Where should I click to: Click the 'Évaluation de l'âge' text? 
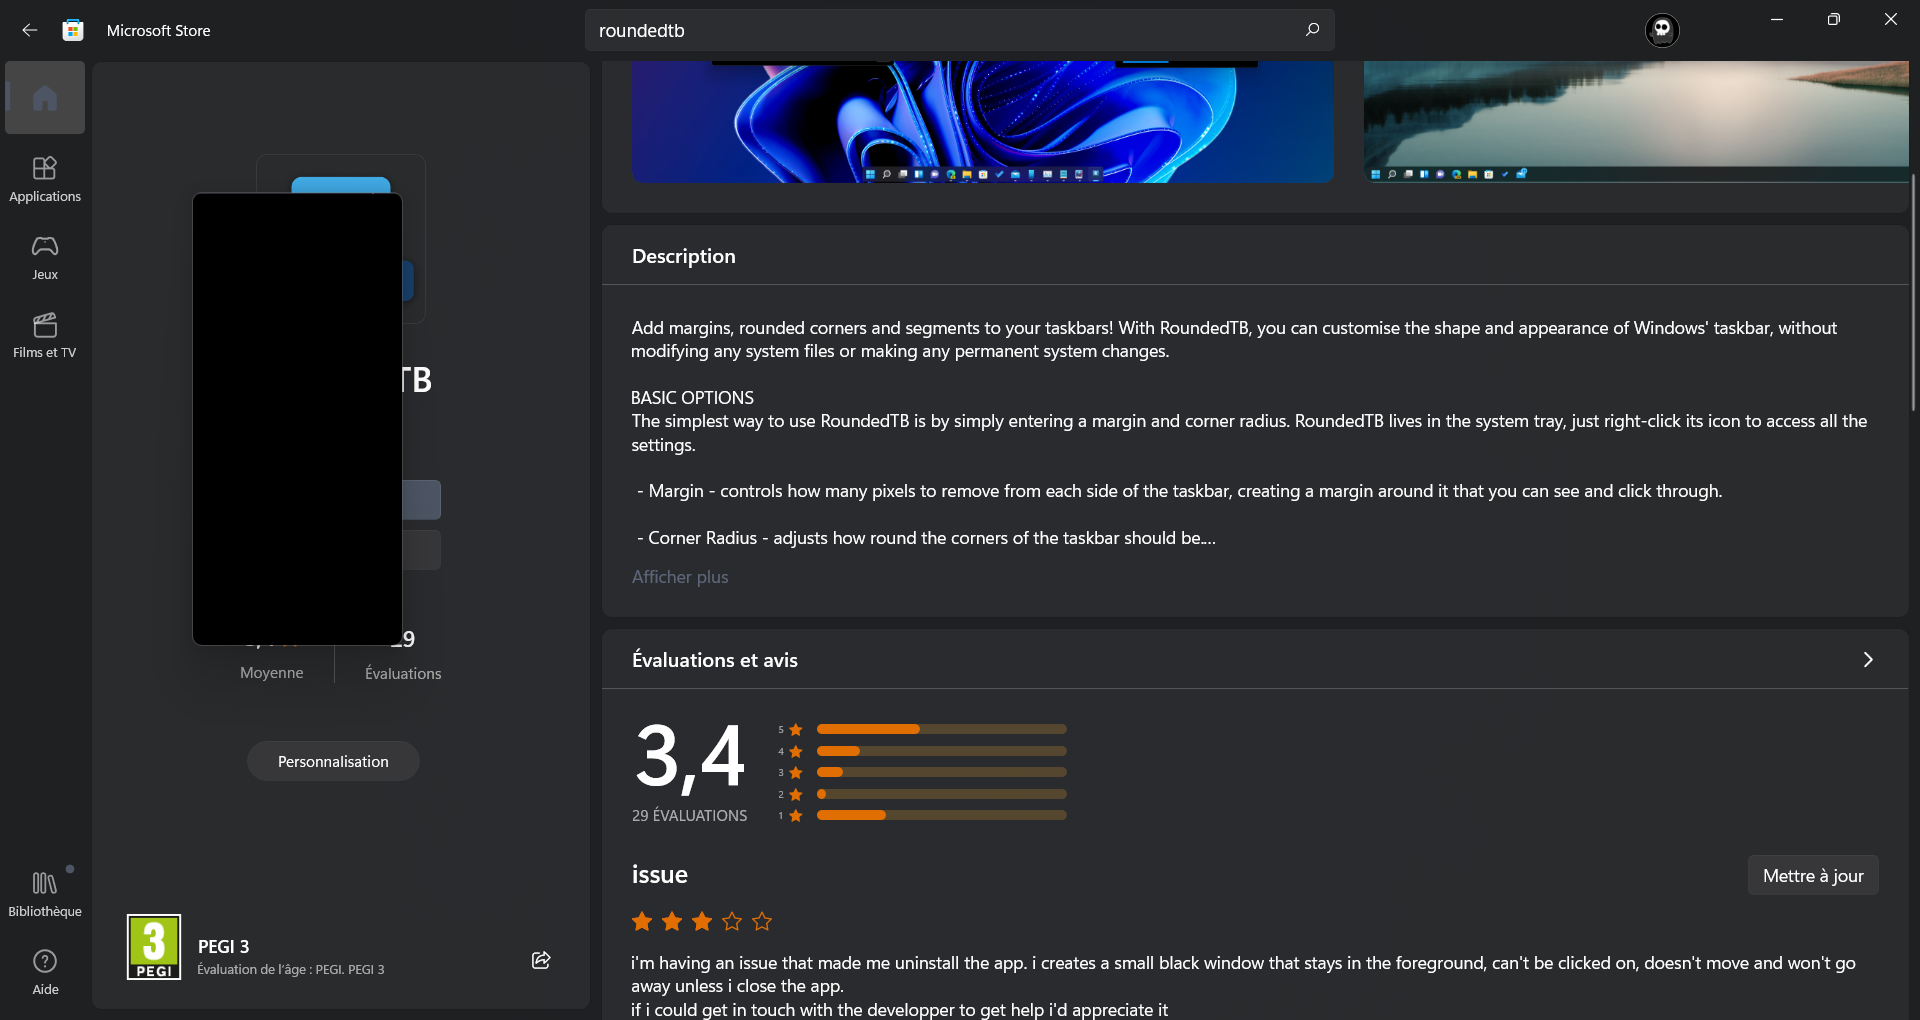coord(291,970)
